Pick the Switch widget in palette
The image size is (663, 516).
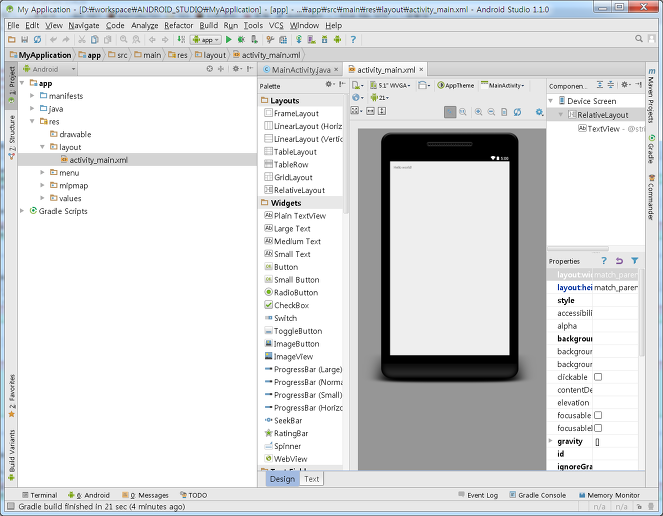(281, 318)
